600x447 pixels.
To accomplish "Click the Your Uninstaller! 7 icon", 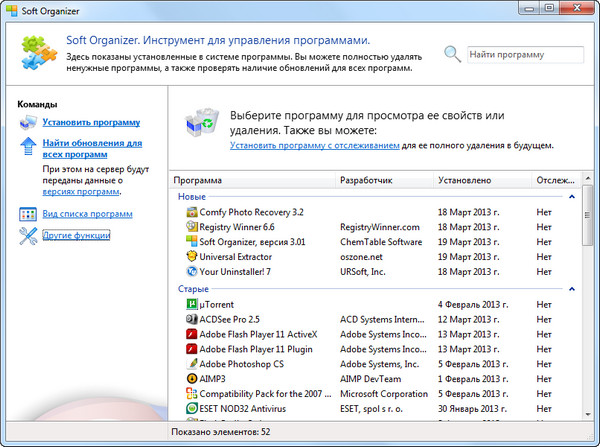I will tap(191, 271).
